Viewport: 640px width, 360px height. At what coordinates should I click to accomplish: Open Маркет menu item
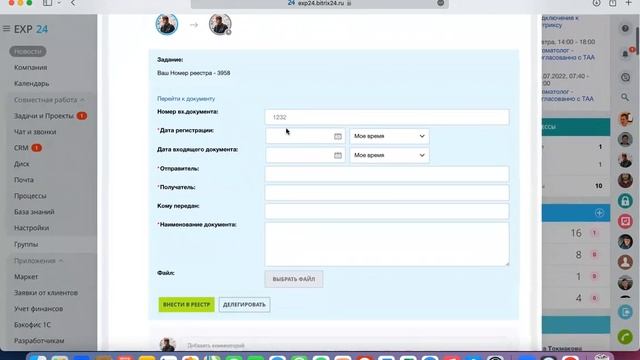point(26,277)
